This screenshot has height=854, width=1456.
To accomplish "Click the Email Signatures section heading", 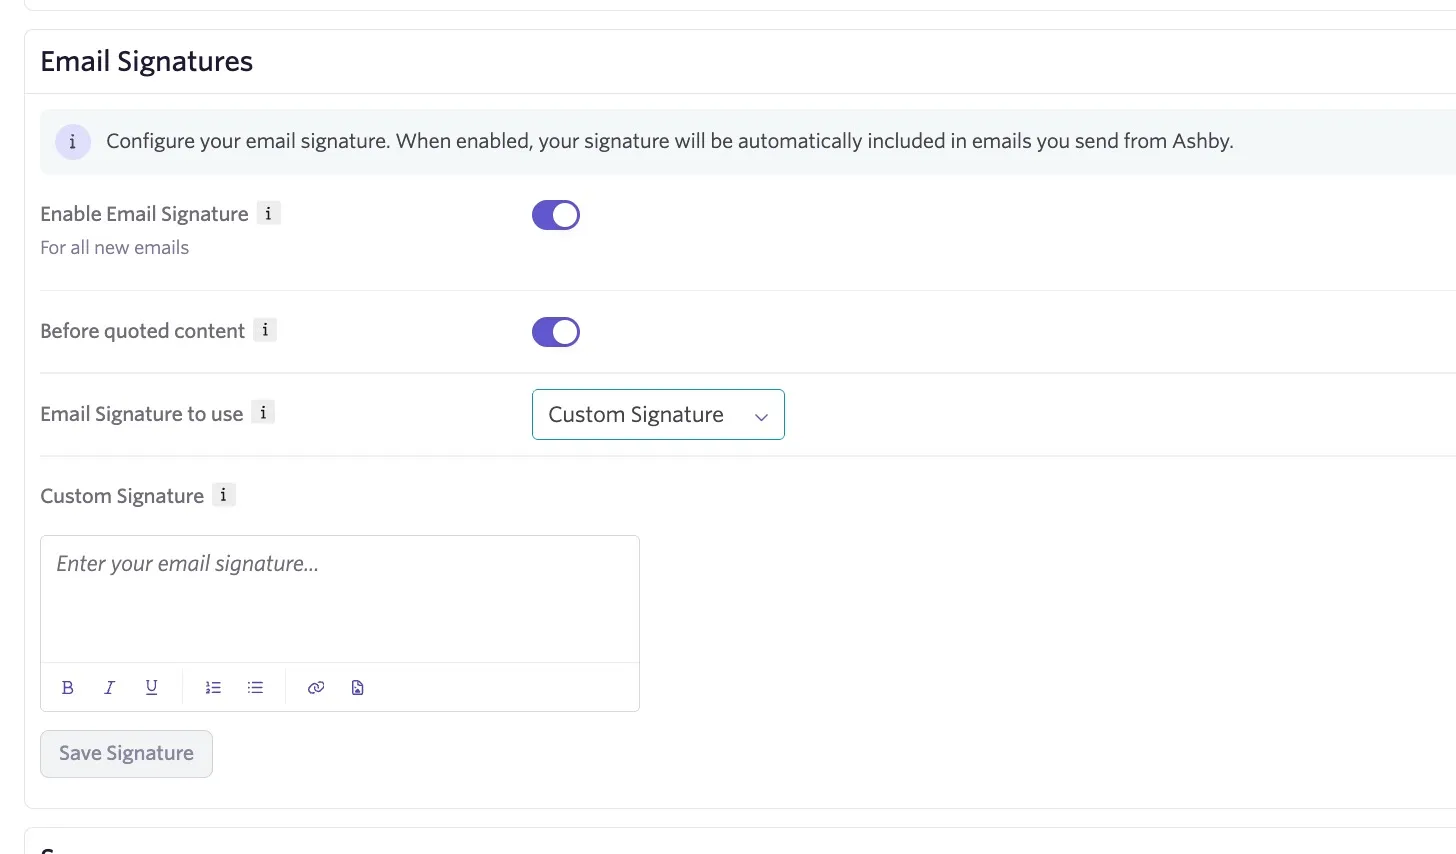I will click(x=147, y=61).
